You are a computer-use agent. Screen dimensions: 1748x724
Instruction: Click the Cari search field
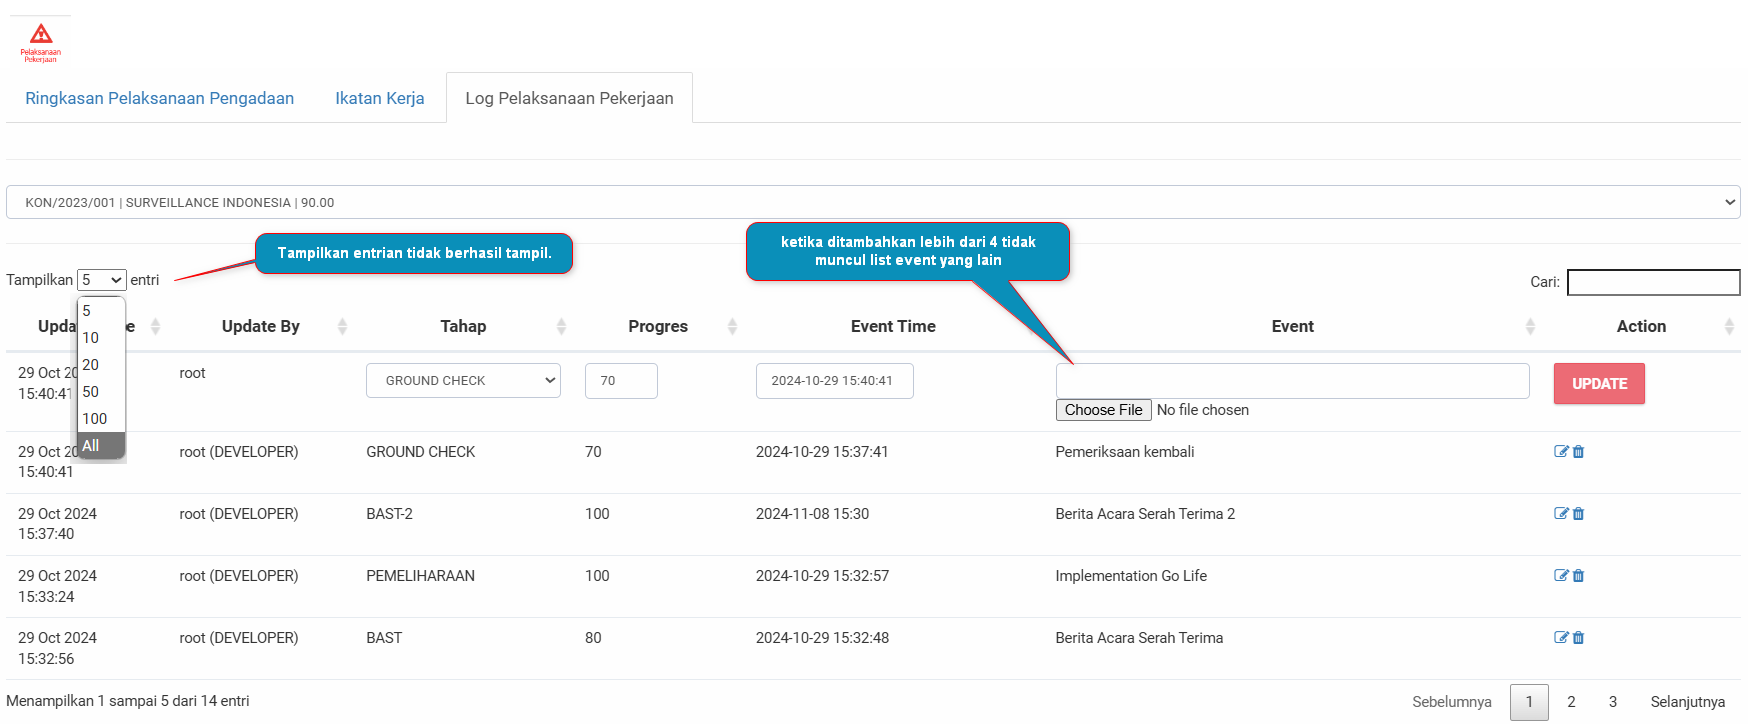pyautogui.click(x=1653, y=283)
